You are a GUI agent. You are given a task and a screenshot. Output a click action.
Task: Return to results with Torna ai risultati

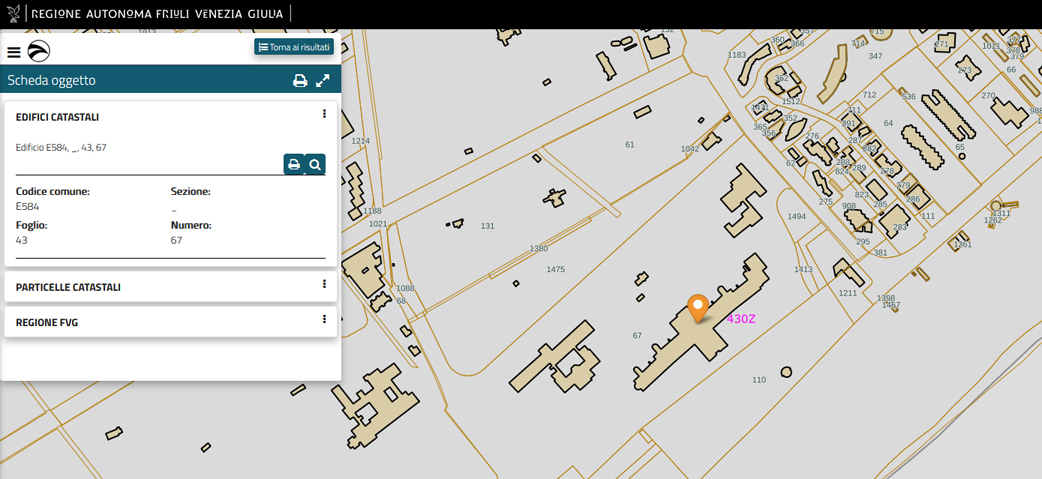294,47
